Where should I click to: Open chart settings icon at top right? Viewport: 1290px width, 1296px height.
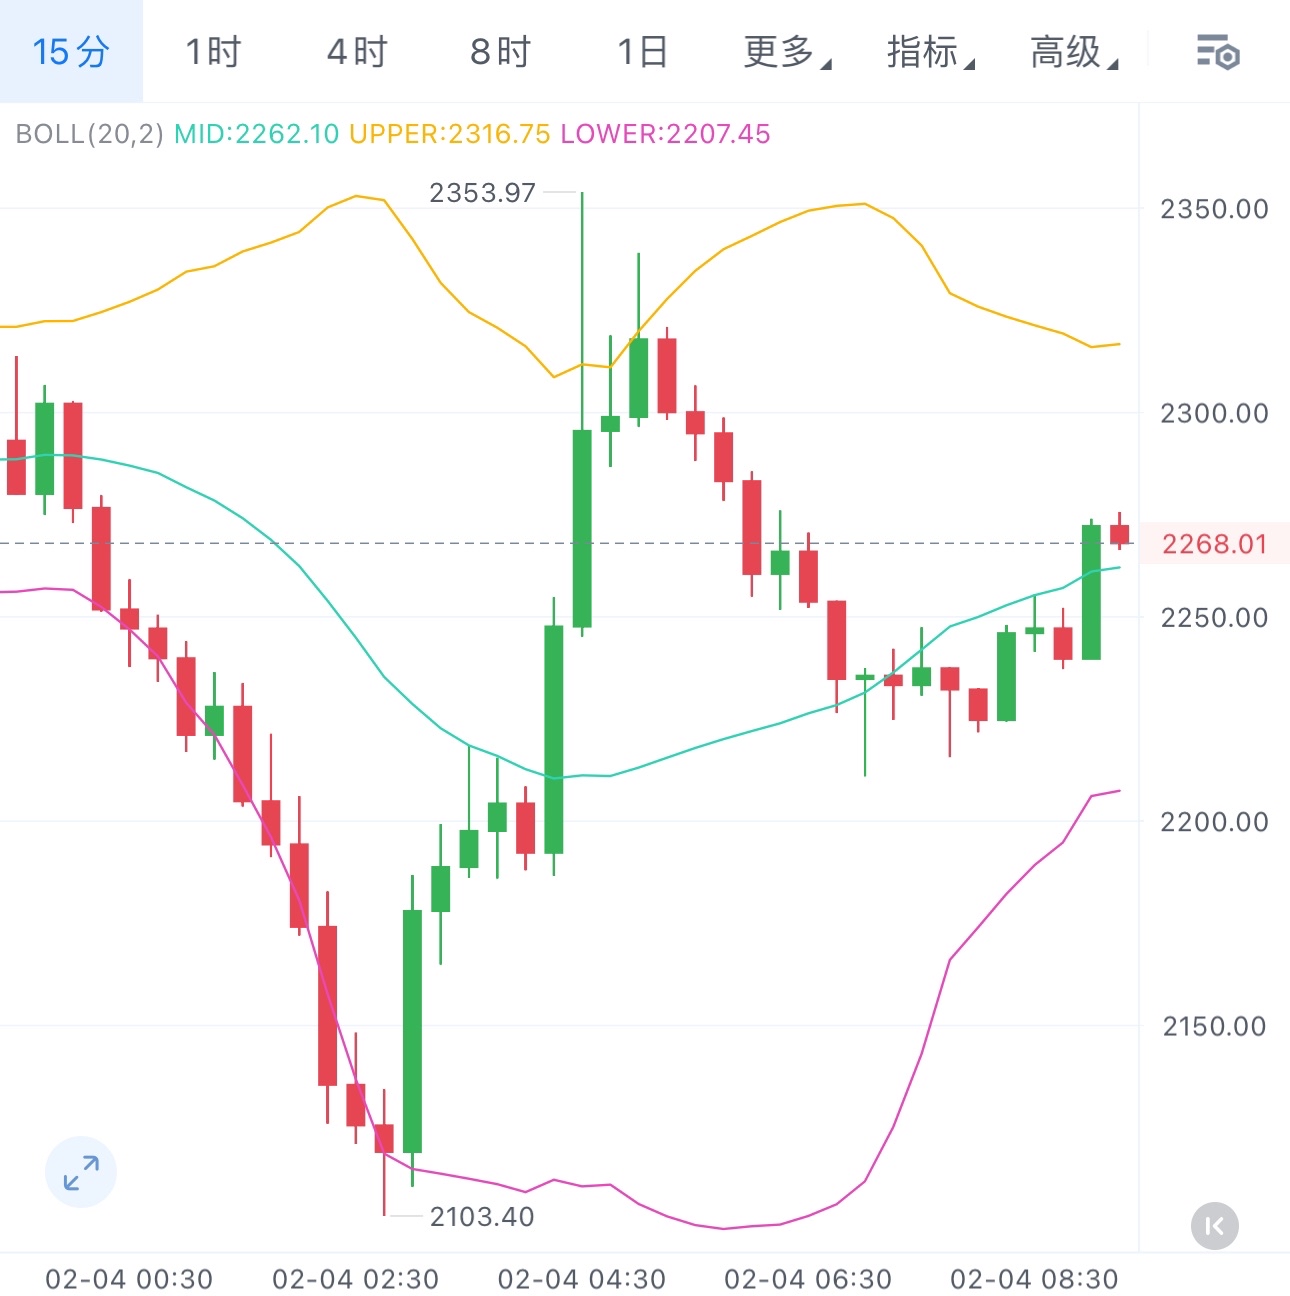[x=1217, y=52]
